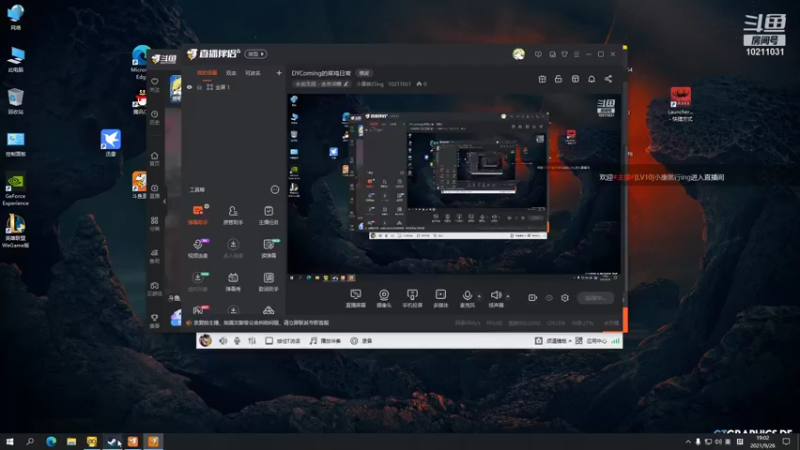This screenshot has height=450, width=800.
Task: Collapse the Douyu sidebar arrow
Action: (164, 201)
